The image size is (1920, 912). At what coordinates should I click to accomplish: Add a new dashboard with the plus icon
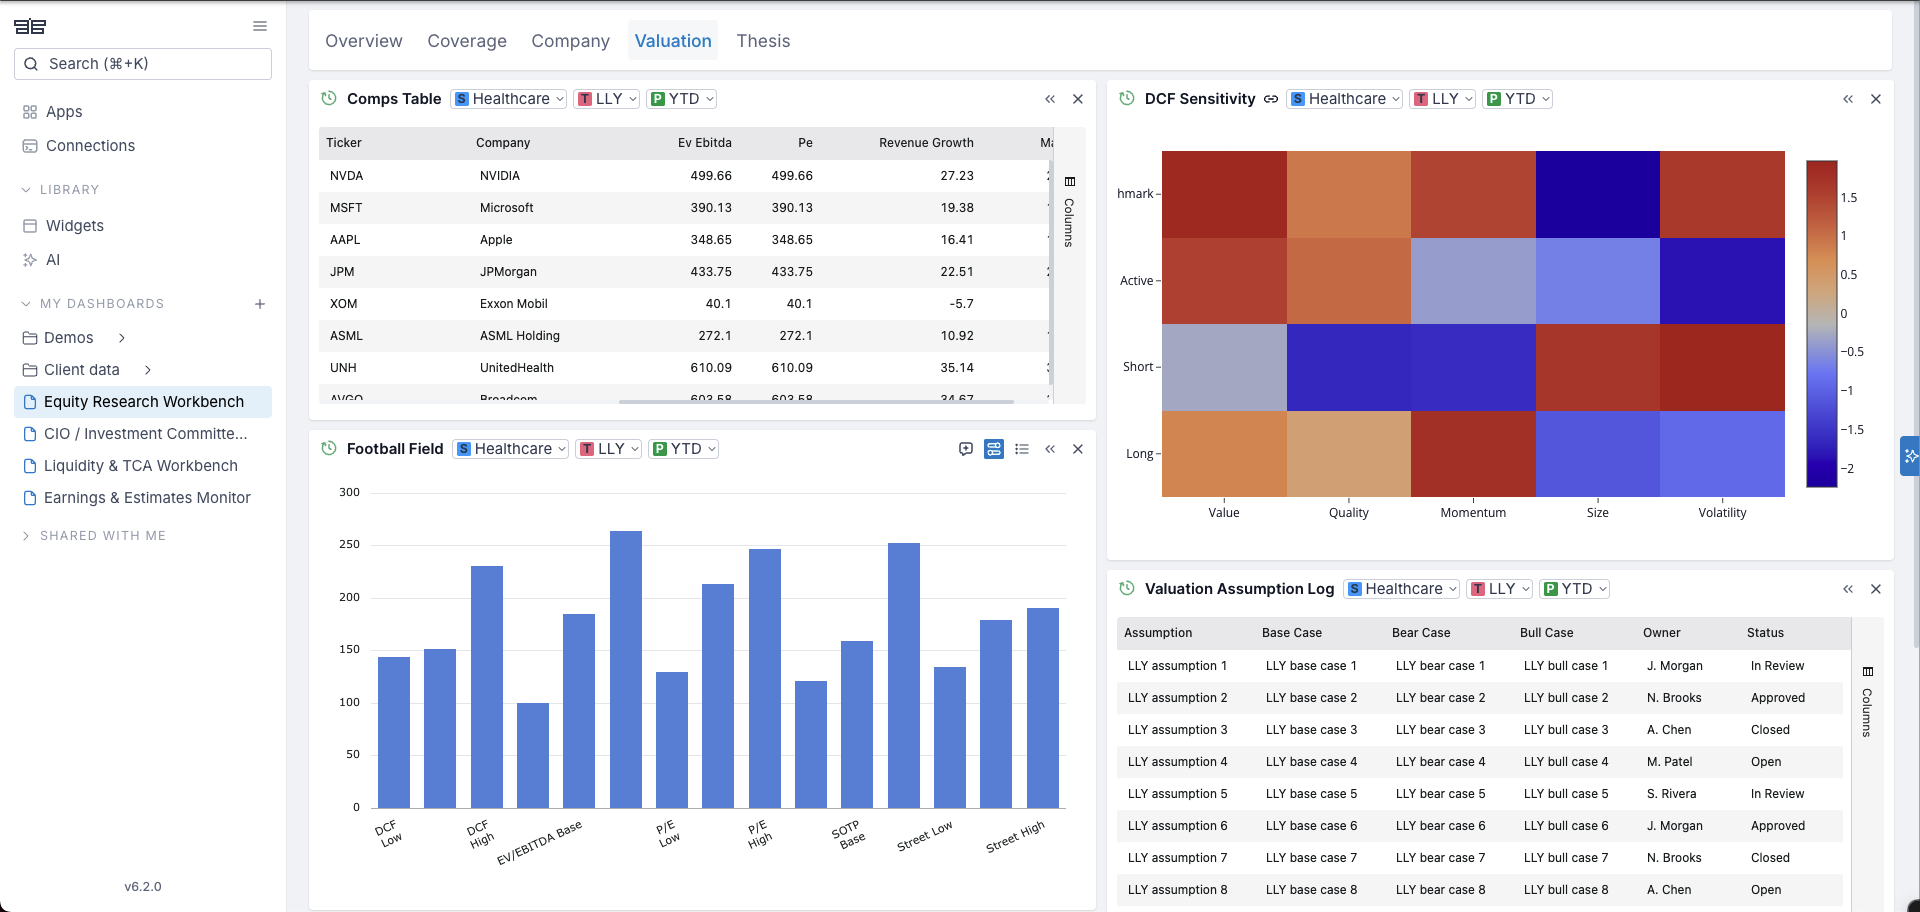pyautogui.click(x=260, y=304)
